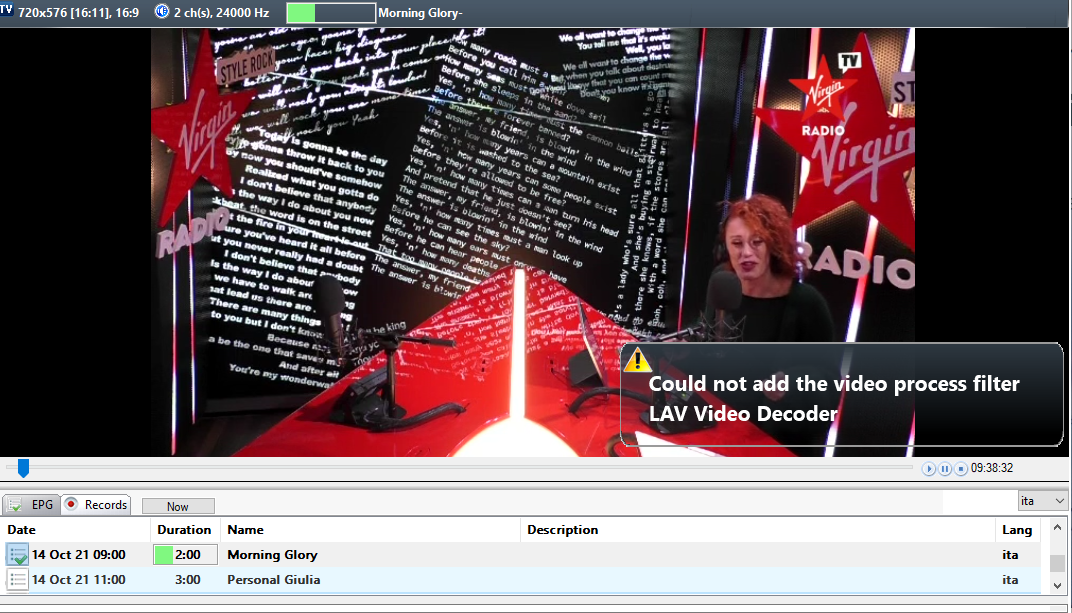Image resolution: width=1072 pixels, height=613 pixels.
Task: Open the ita language dropdown
Action: pos(1042,501)
